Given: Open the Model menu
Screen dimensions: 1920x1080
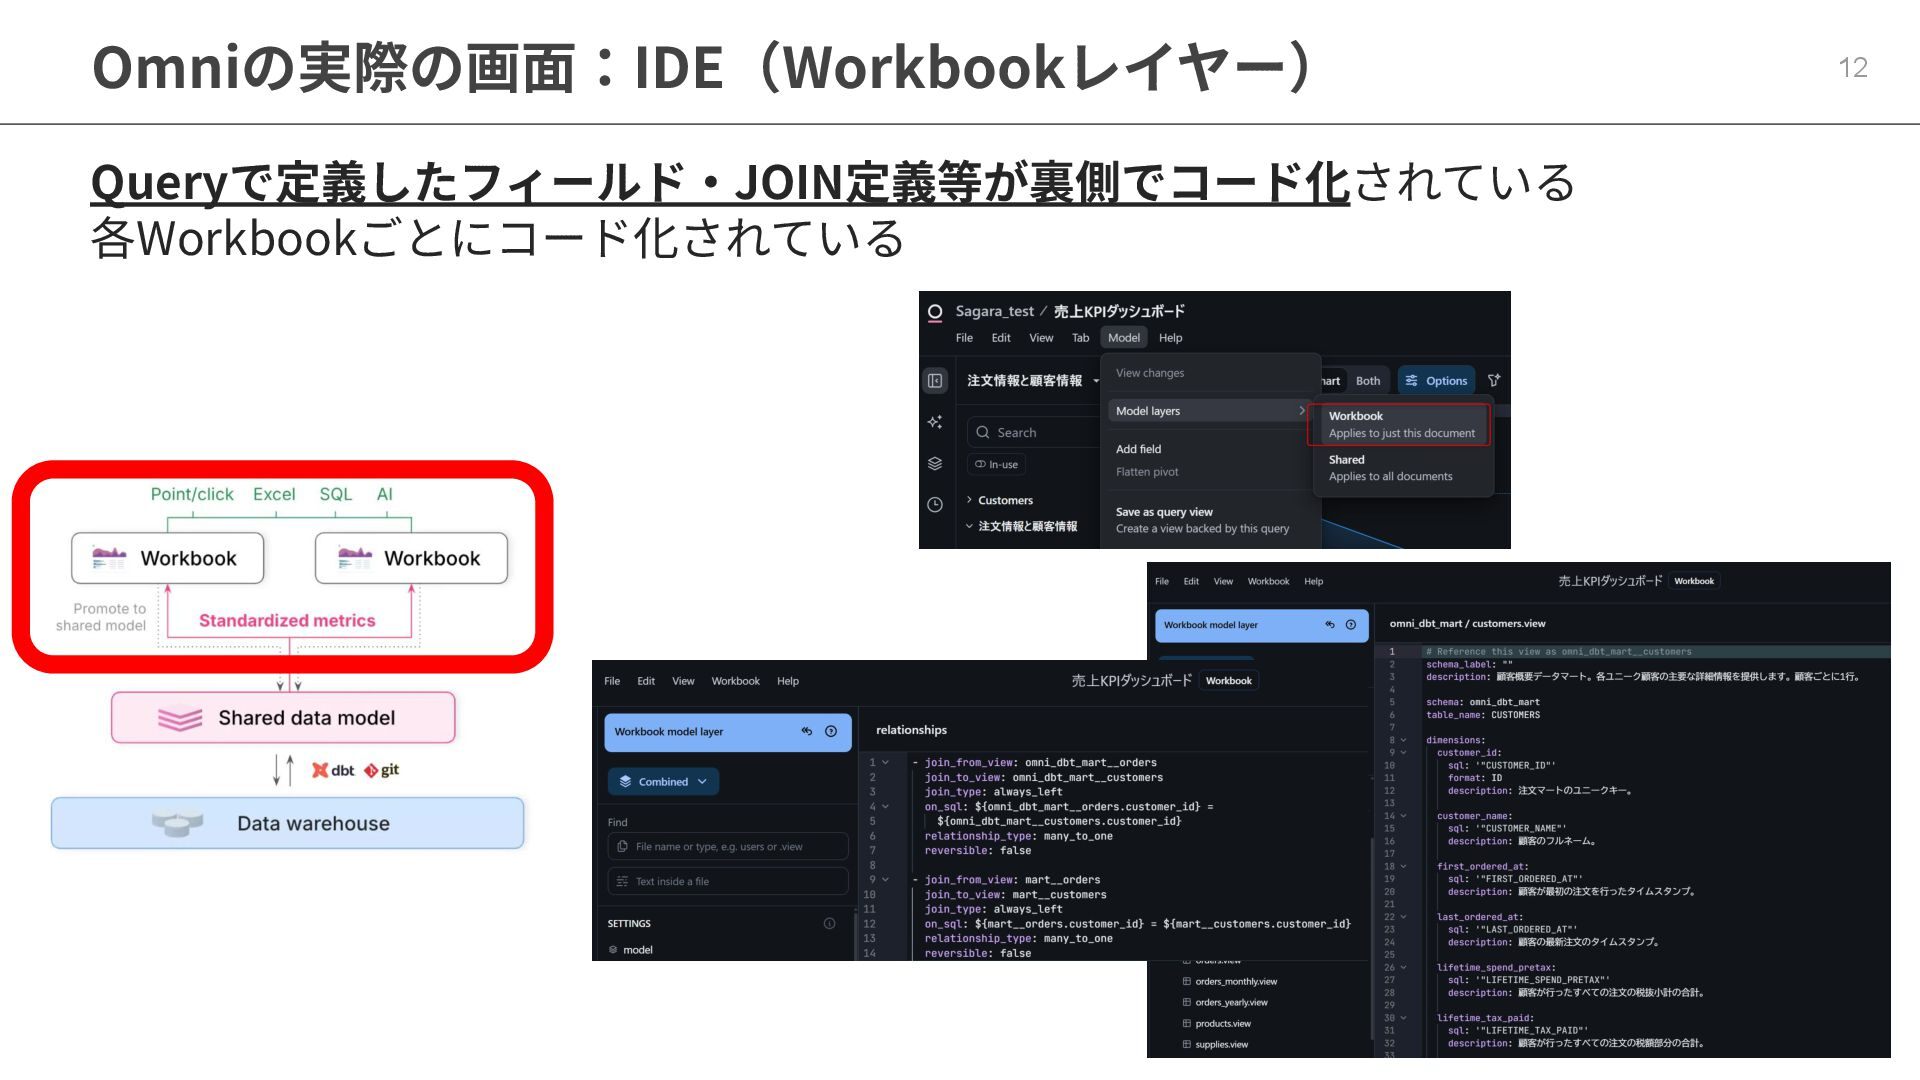Looking at the screenshot, I should pyautogui.click(x=1123, y=338).
